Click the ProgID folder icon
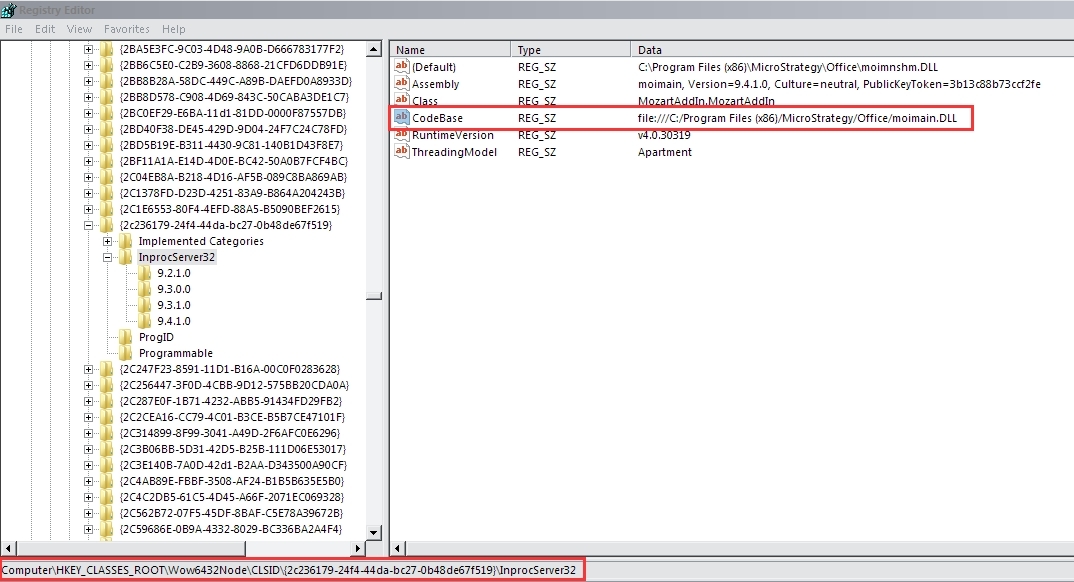 pyautogui.click(x=126, y=337)
